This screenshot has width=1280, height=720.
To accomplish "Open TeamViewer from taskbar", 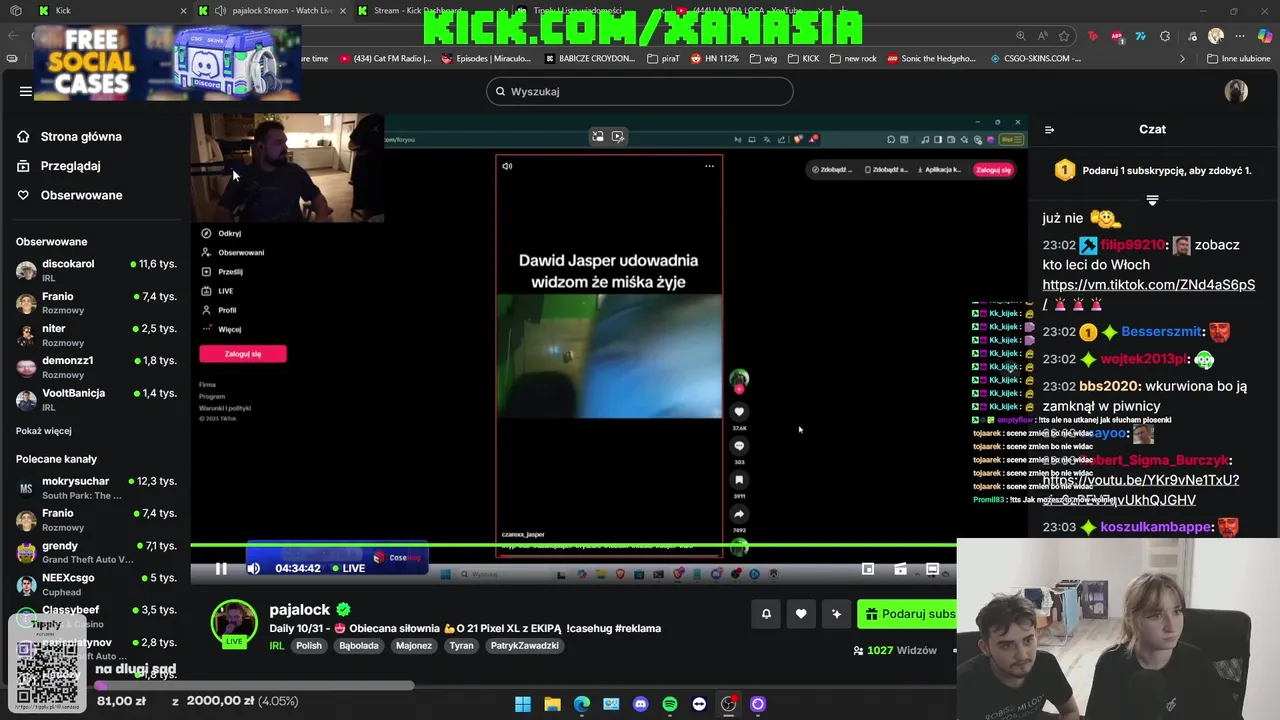I will [699, 704].
